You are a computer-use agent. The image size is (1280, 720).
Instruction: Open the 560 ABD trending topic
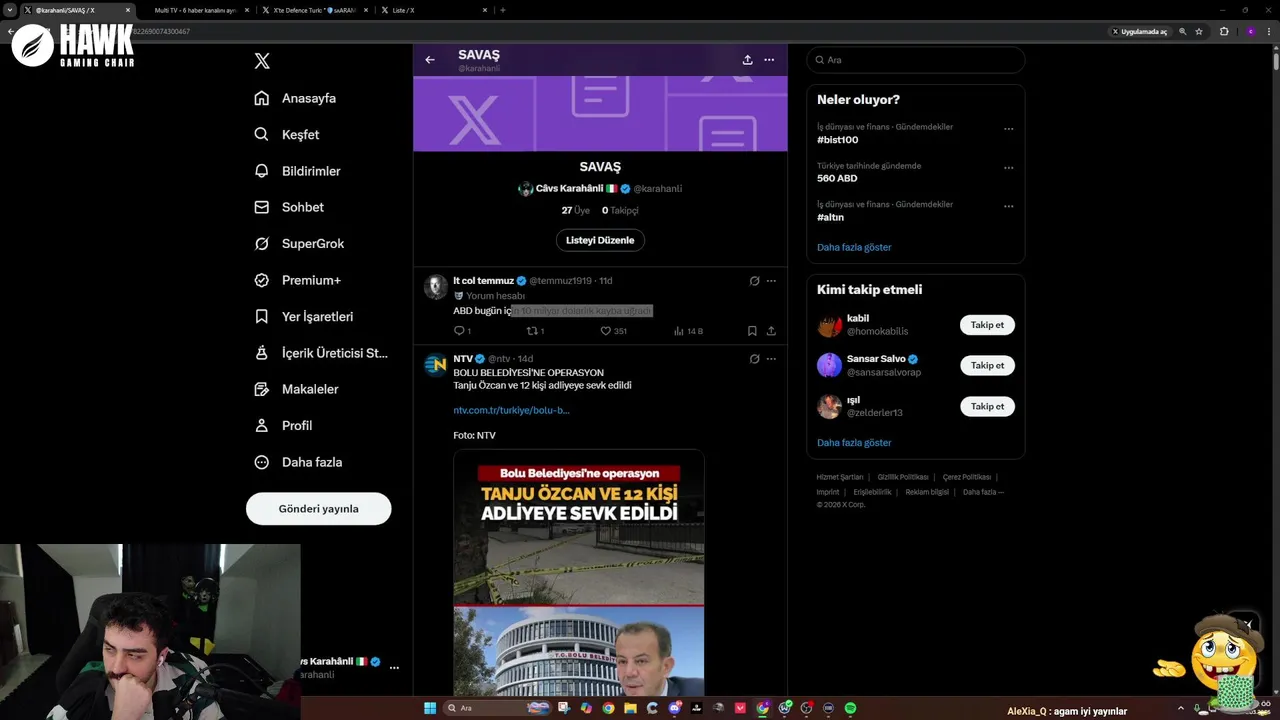[837, 178]
